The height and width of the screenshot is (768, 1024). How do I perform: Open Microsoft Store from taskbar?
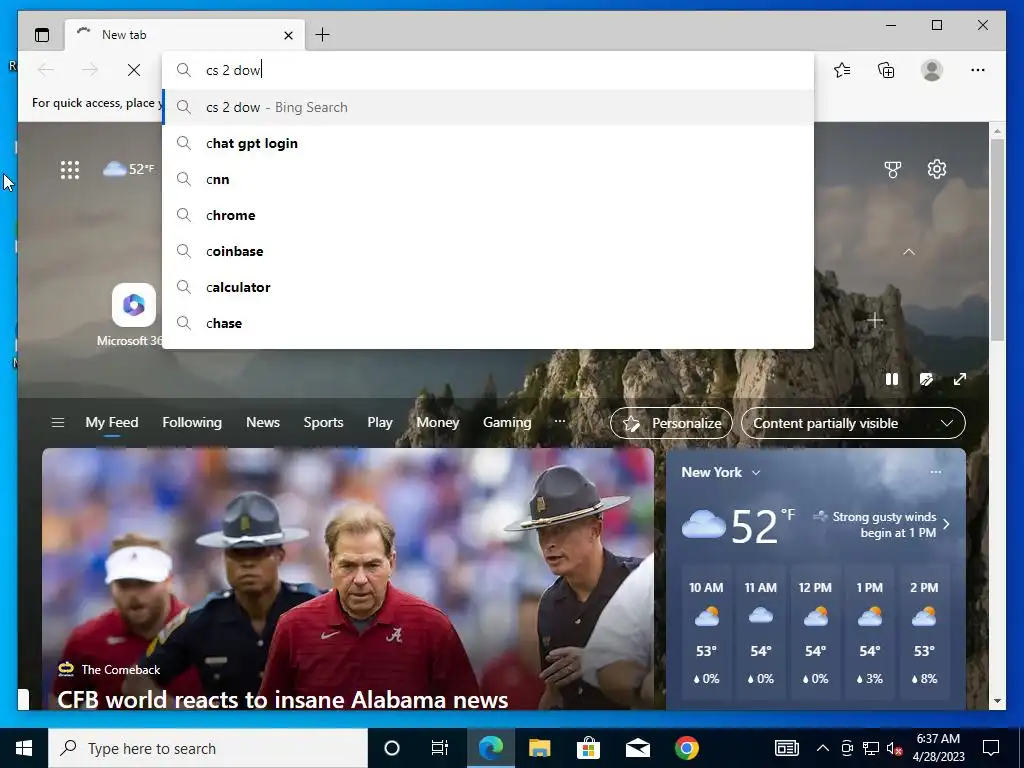pyautogui.click(x=588, y=748)
